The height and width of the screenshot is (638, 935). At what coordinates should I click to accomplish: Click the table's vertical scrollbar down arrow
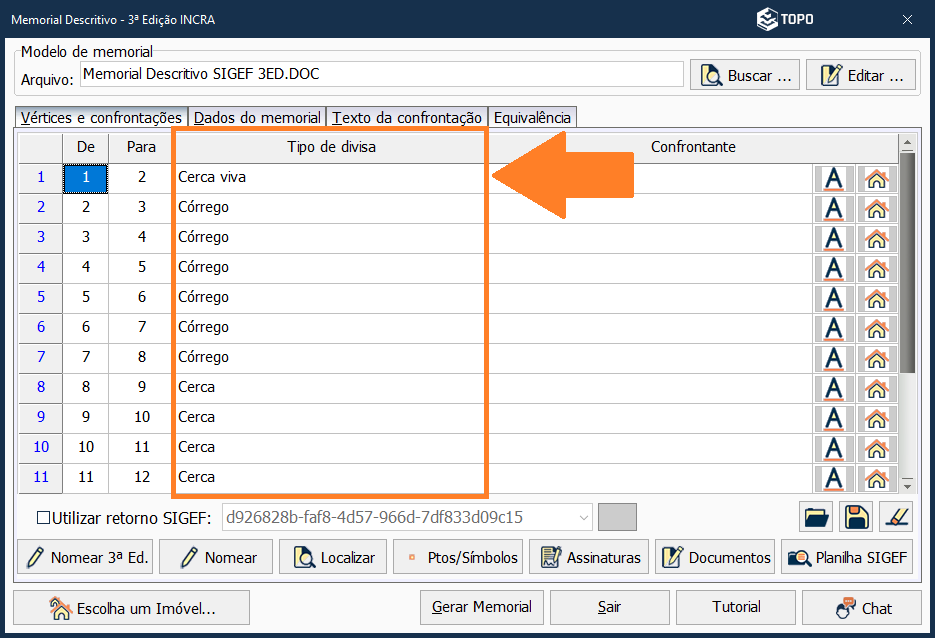pos(907,484)
